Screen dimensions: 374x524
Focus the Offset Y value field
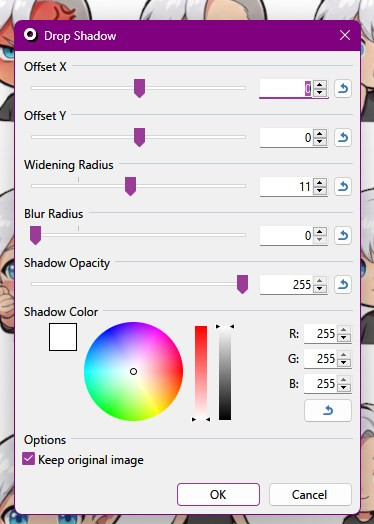coord(286,138)
